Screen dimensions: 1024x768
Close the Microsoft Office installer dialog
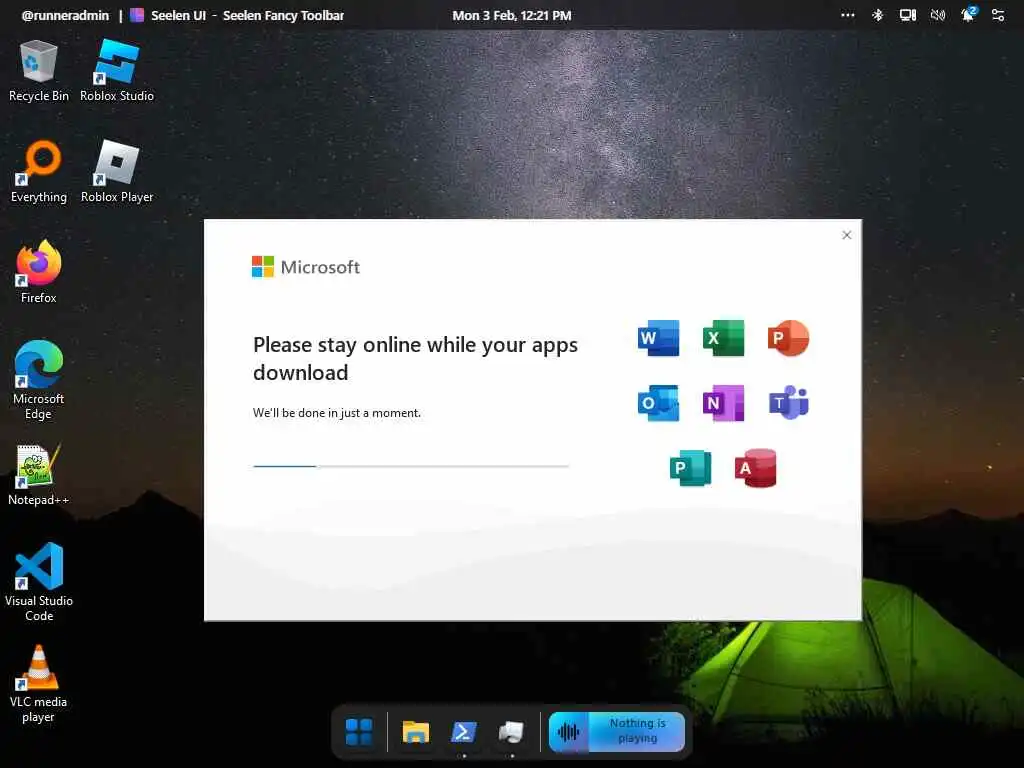846,235
